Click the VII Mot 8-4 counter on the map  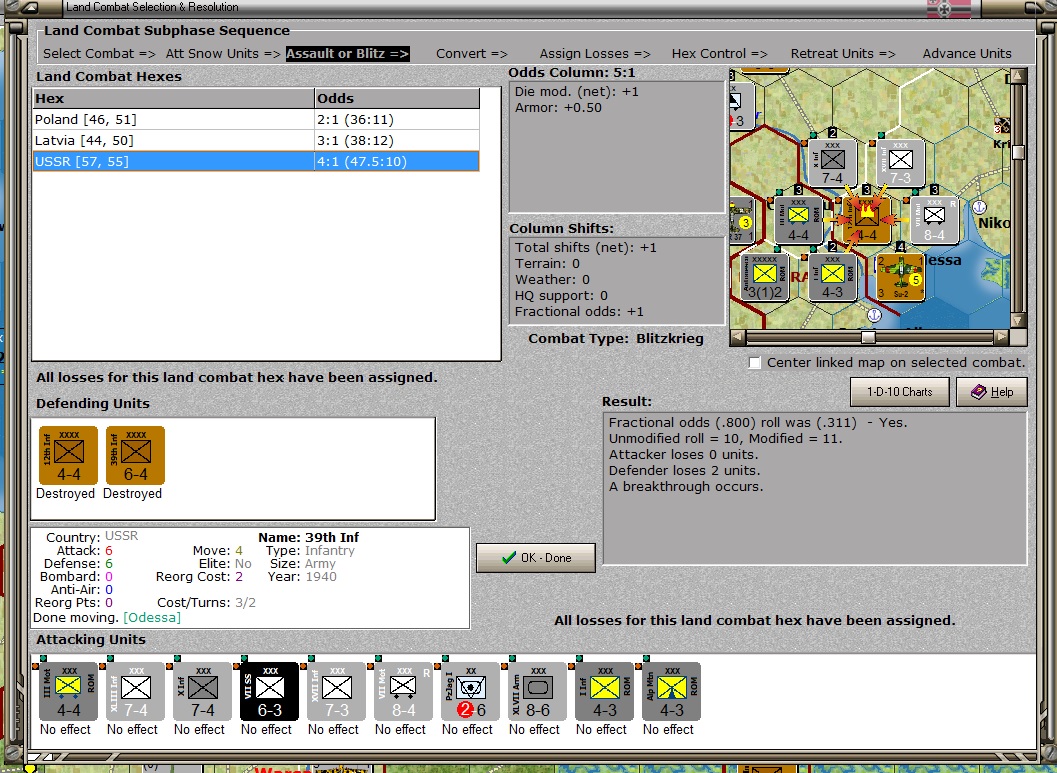(934, 220)
